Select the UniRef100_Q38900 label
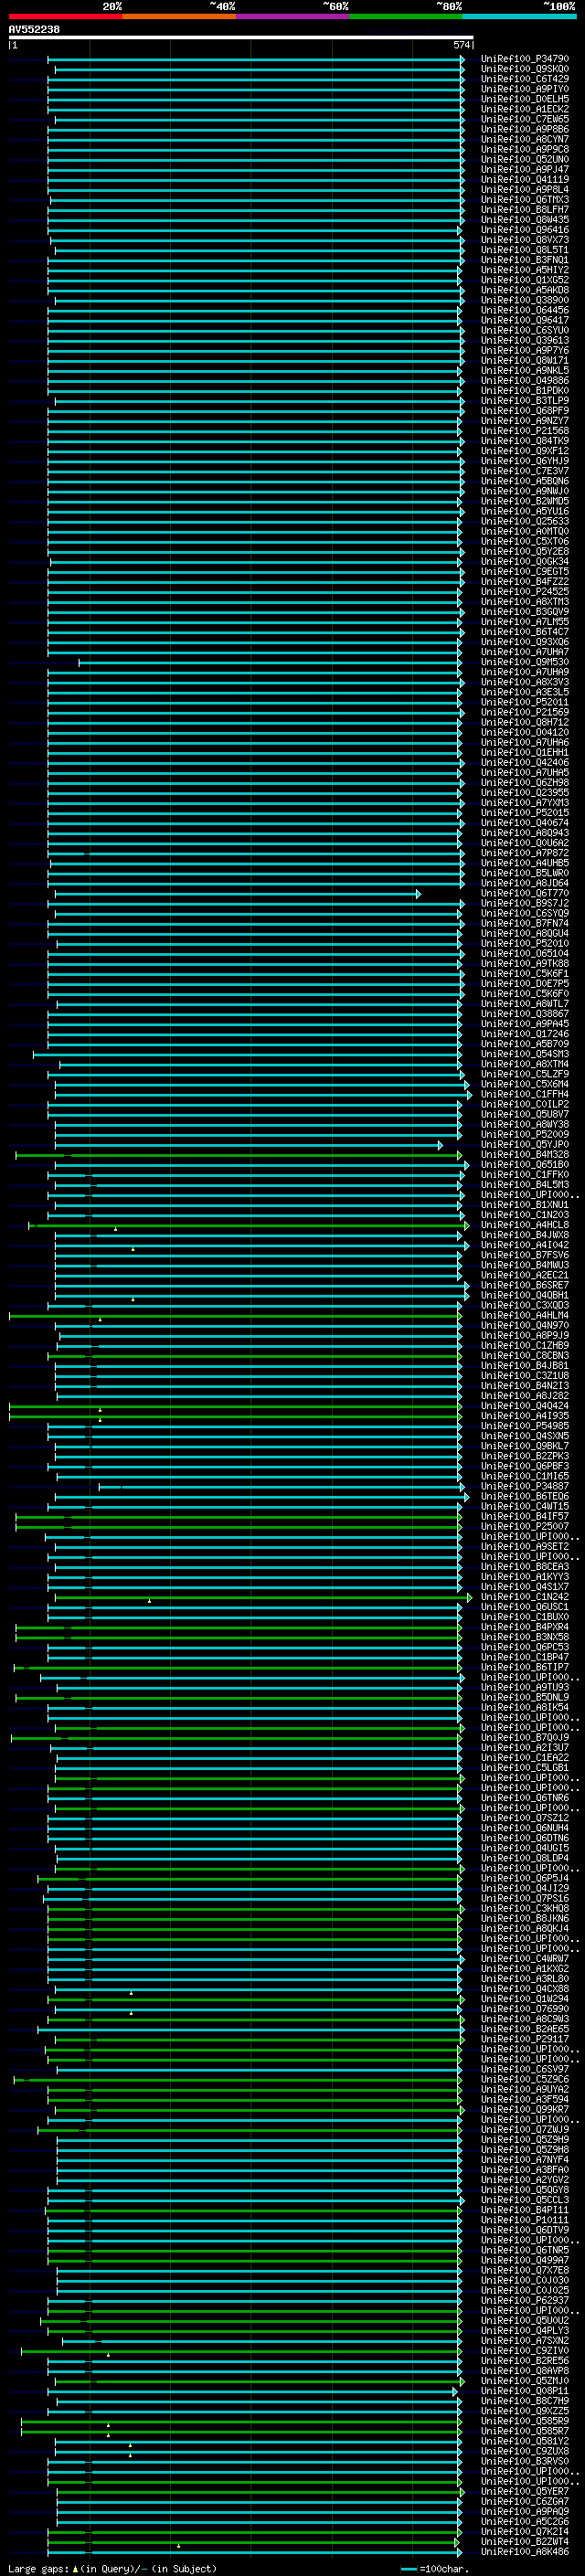The height and width of the screenshot is (2576, 585). tap(524, 300)
